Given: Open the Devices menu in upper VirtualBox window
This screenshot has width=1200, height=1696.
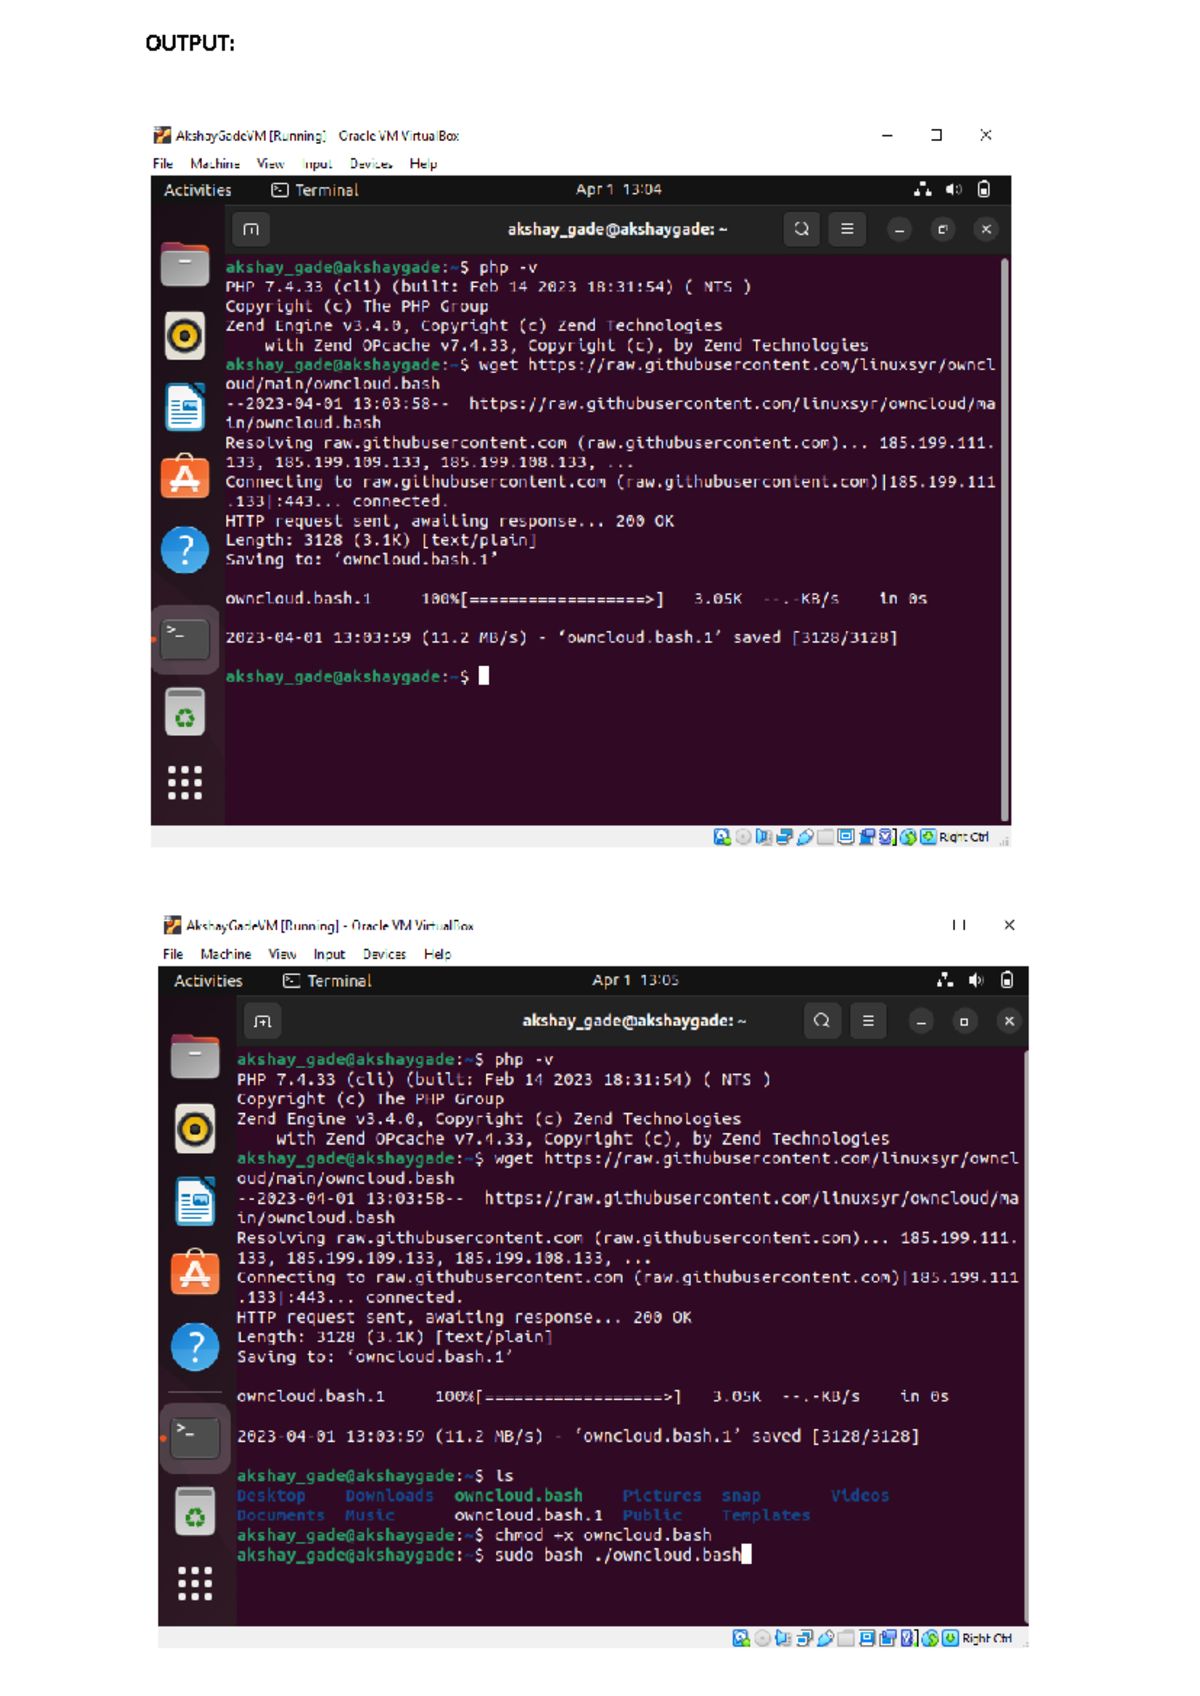Looking at the screenshot, I should (x=370, y=164).
